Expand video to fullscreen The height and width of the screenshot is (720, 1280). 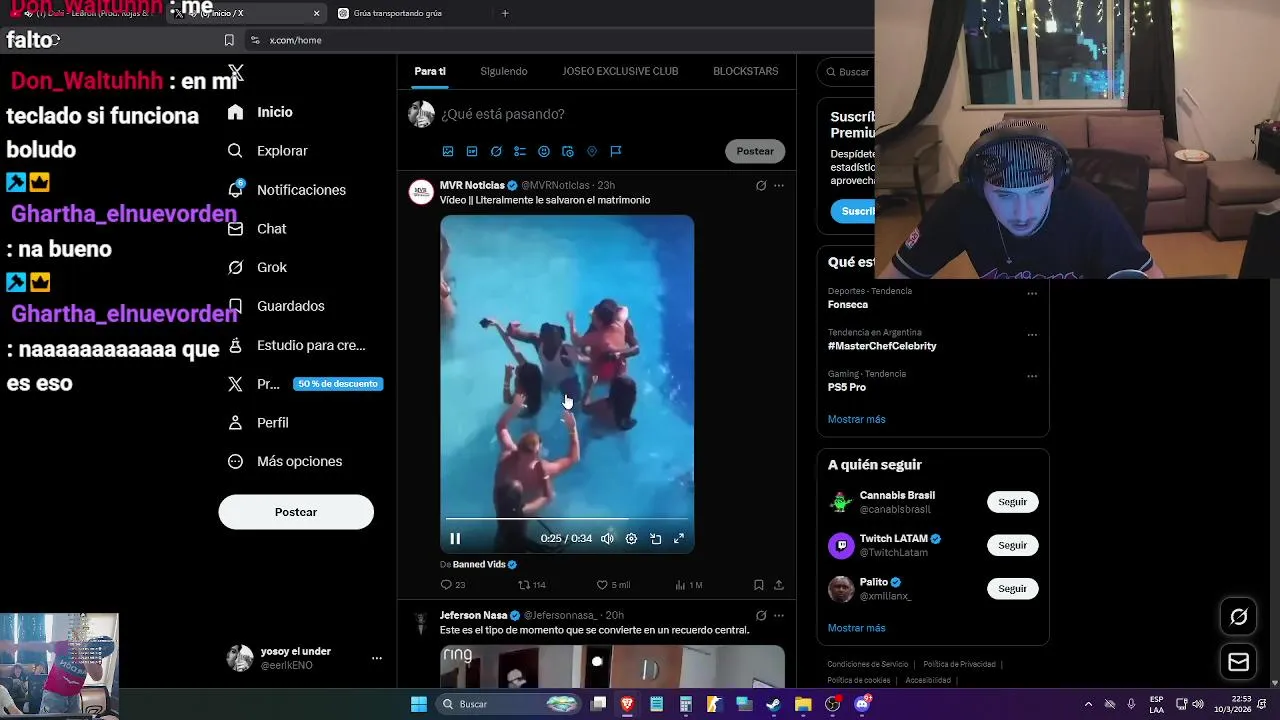pyautogui.click(x=679, y=539)
